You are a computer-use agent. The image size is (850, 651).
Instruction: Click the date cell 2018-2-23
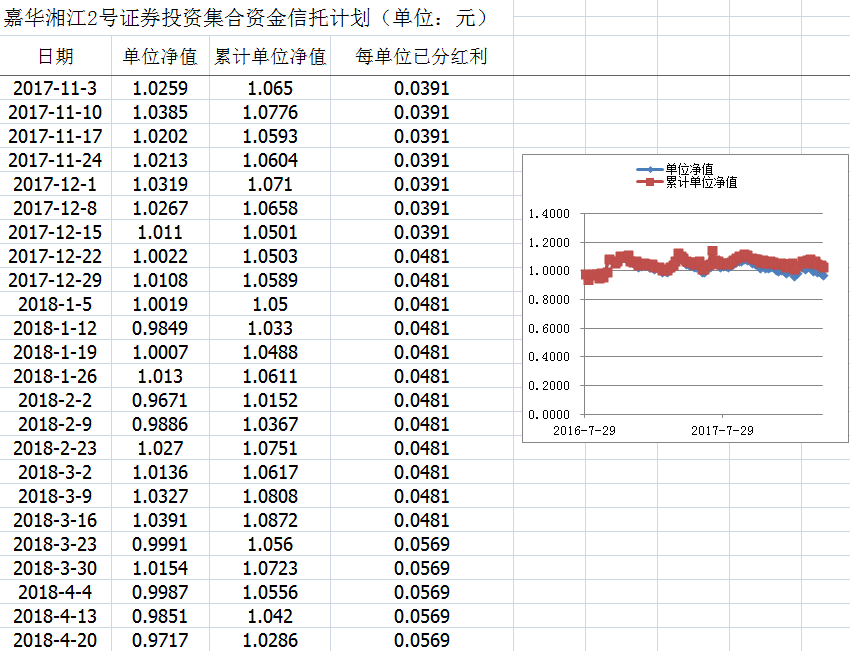point(55,448)
